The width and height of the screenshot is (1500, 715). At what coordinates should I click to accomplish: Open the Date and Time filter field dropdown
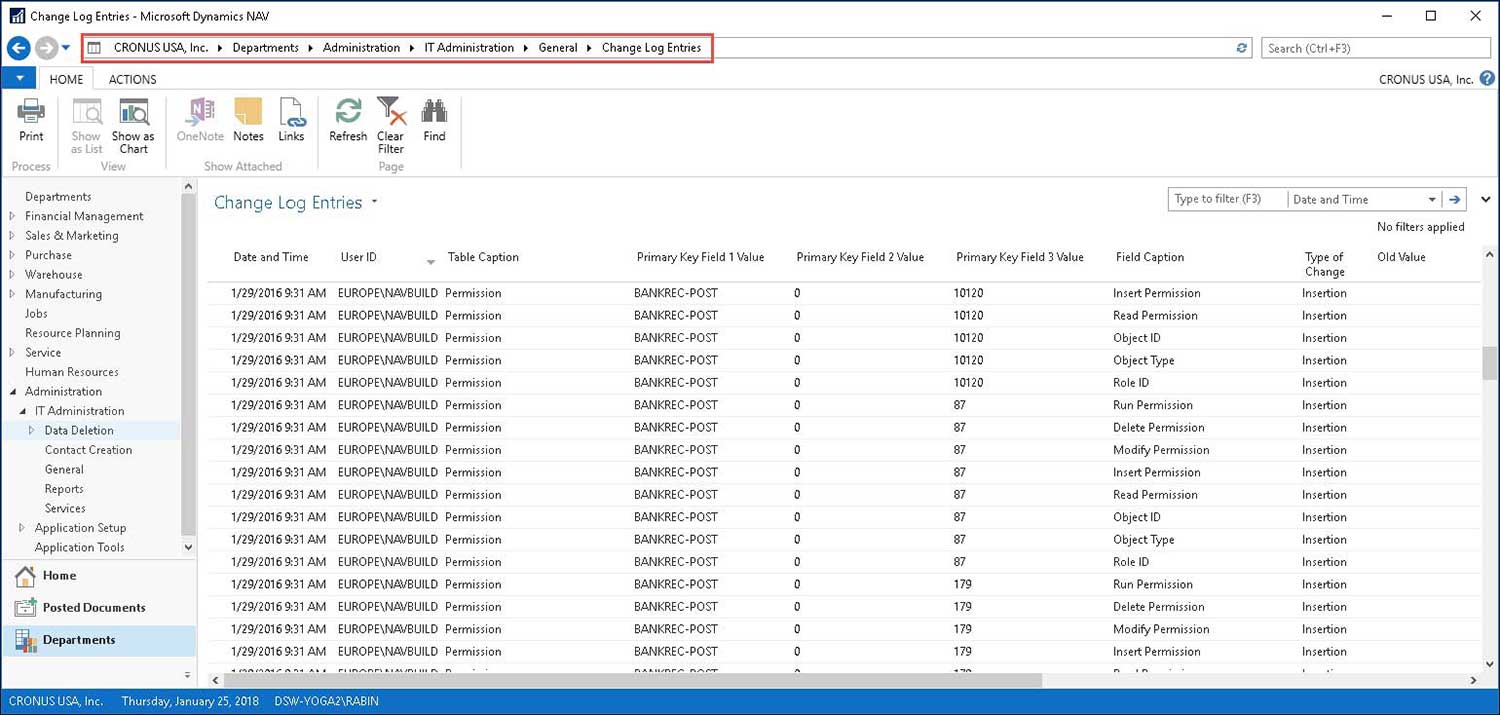click(1434, 199)
